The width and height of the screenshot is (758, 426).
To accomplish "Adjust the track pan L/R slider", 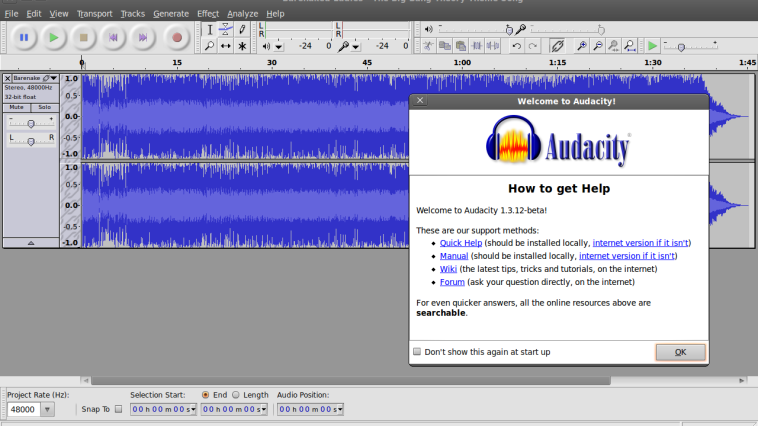I will pyautogui.click(x=31, y=140).
